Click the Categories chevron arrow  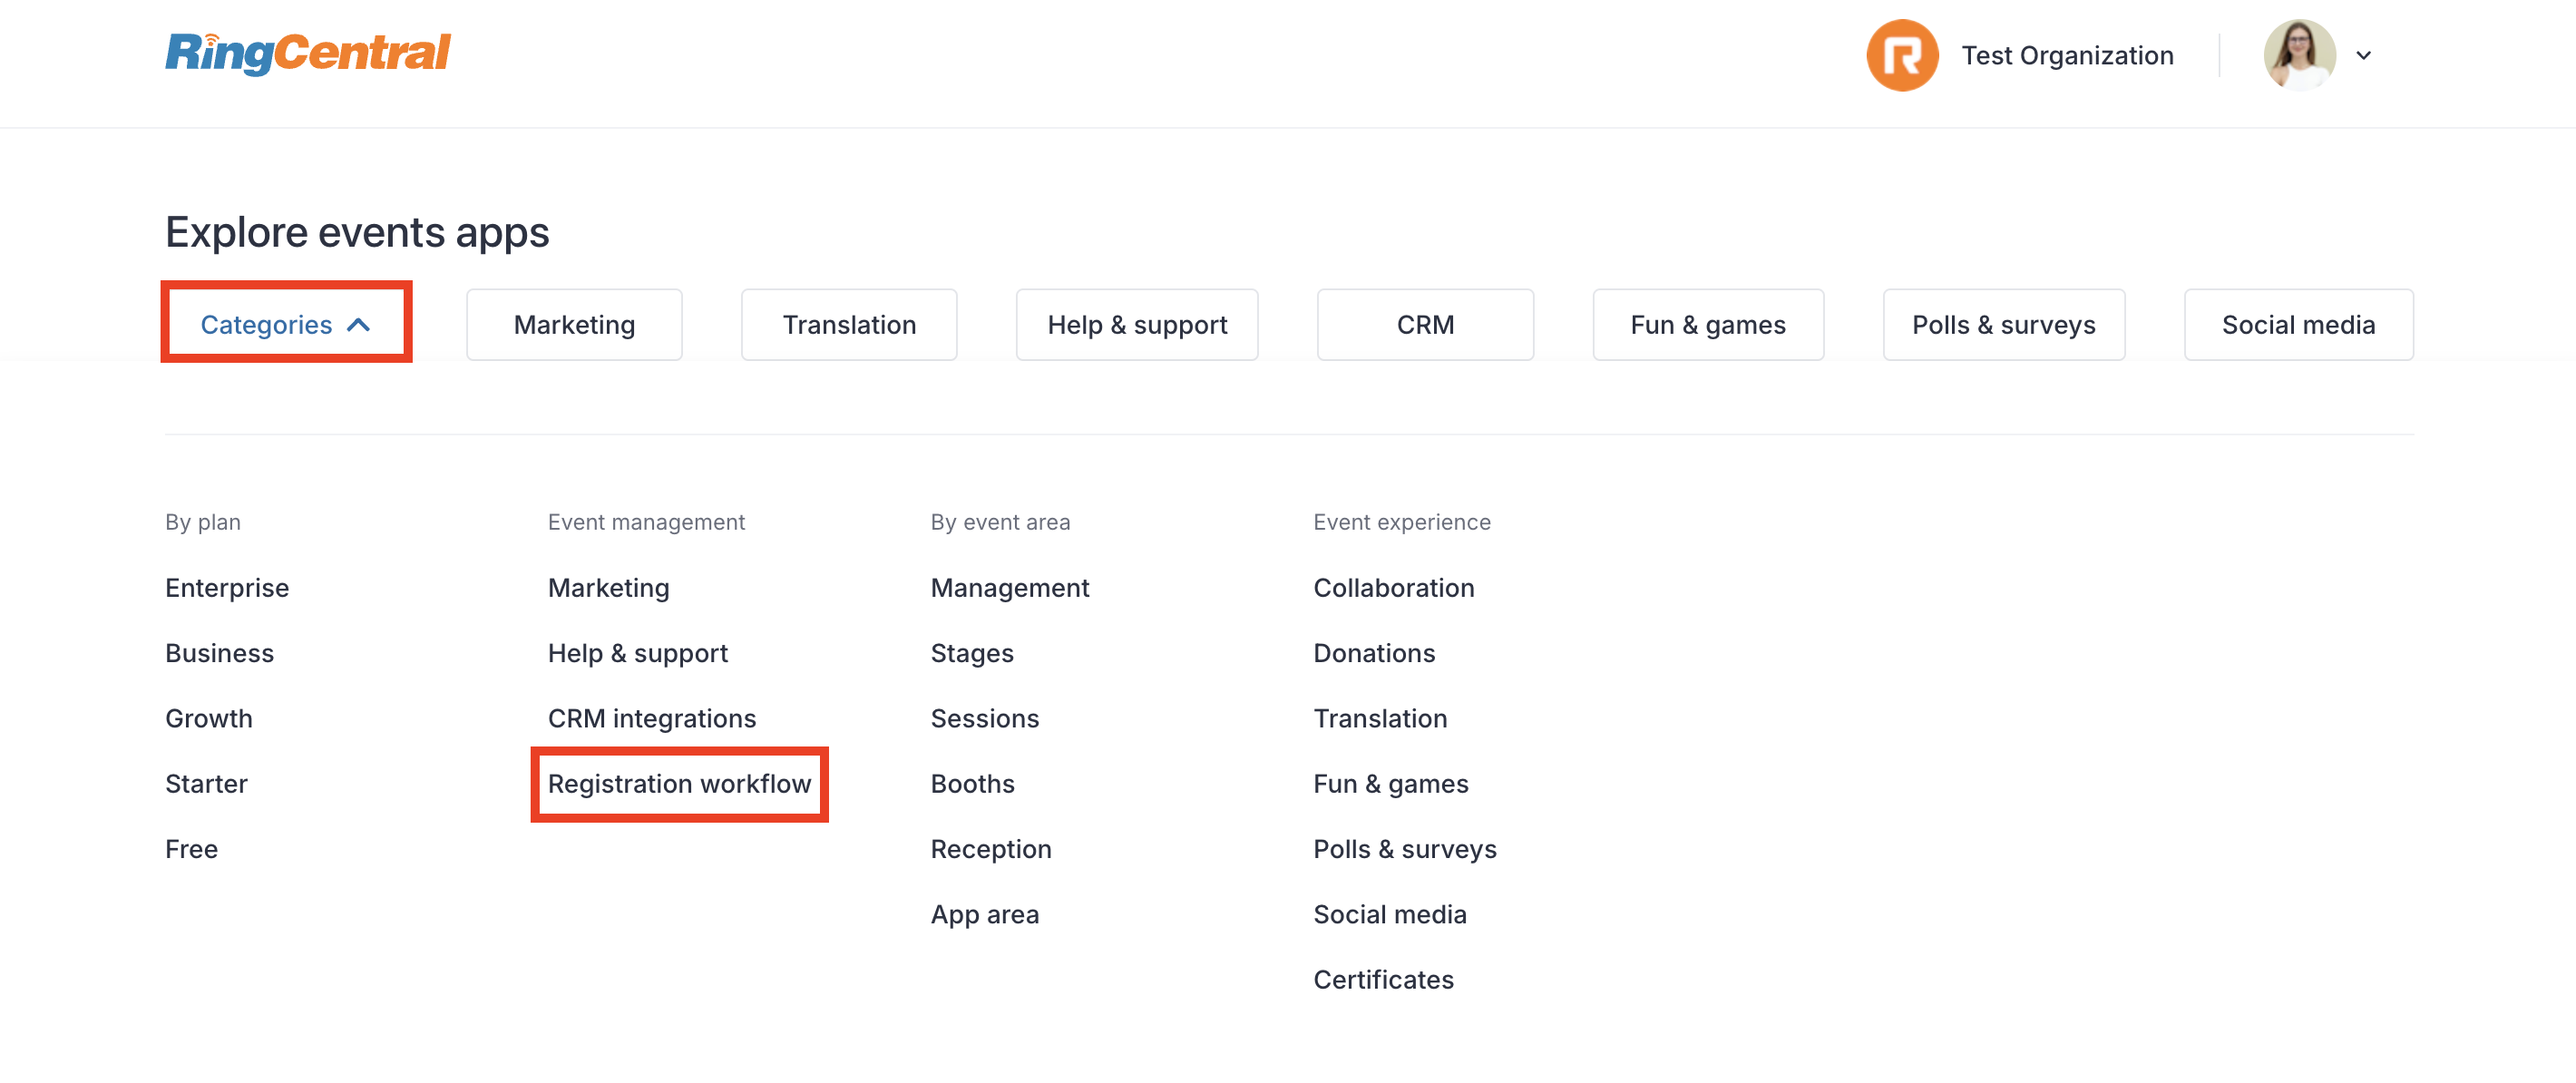click(x=359, y=325)
